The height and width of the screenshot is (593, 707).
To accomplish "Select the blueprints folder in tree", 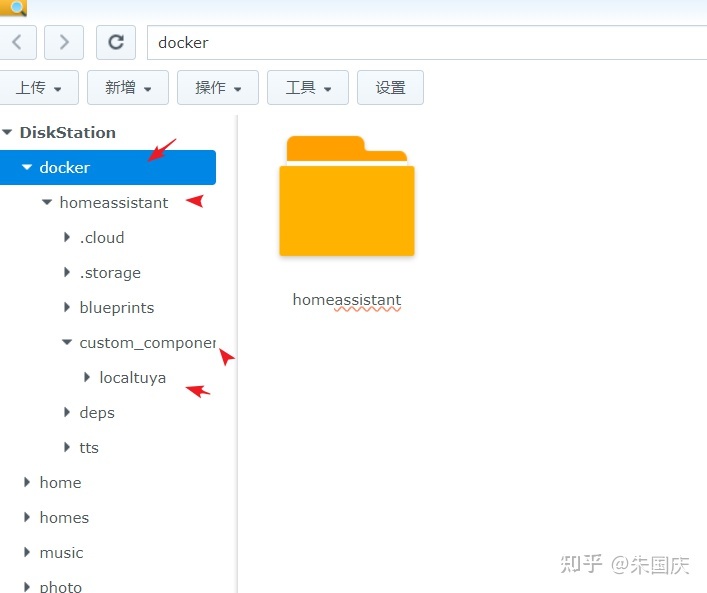I will tap(116, 308).
